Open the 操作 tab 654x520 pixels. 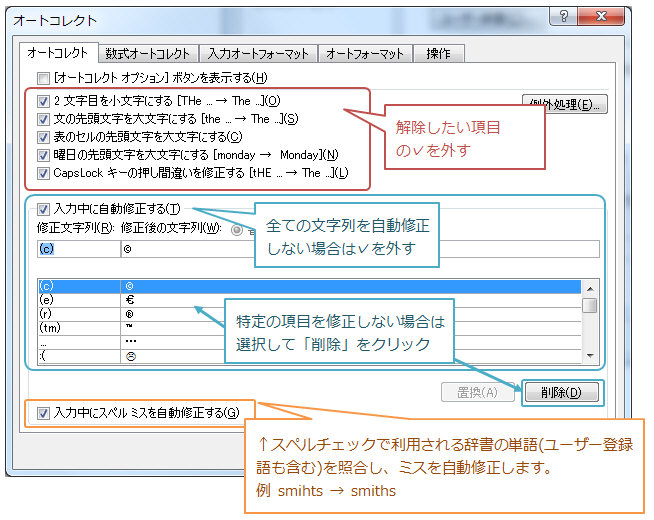tap(438, 54)
